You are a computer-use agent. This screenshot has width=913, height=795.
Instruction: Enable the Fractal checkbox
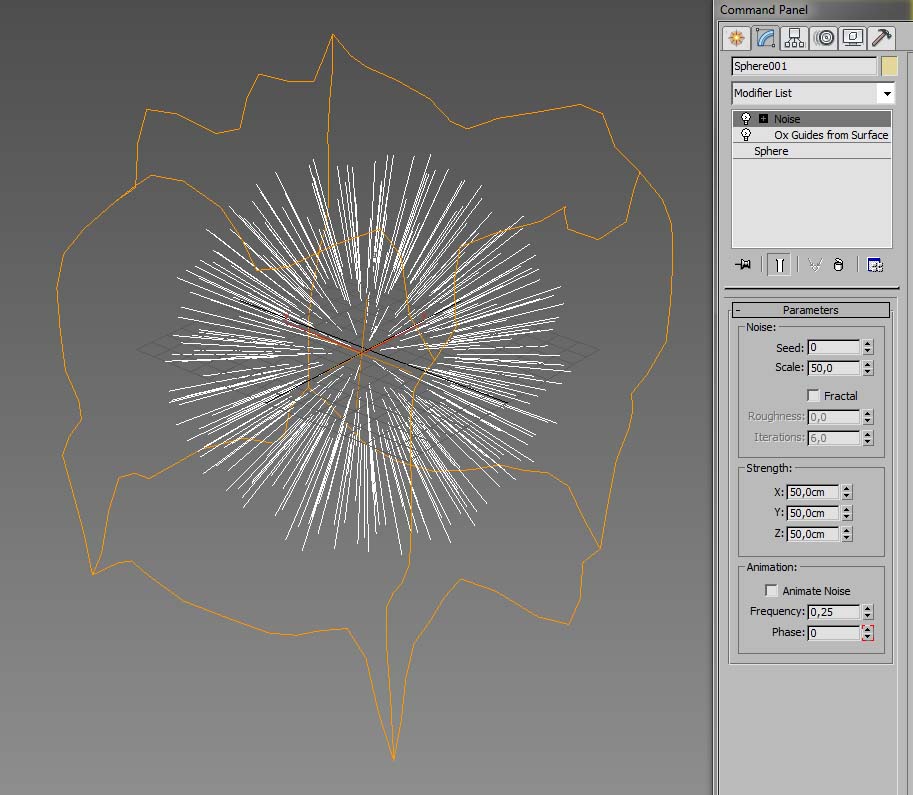813,396
